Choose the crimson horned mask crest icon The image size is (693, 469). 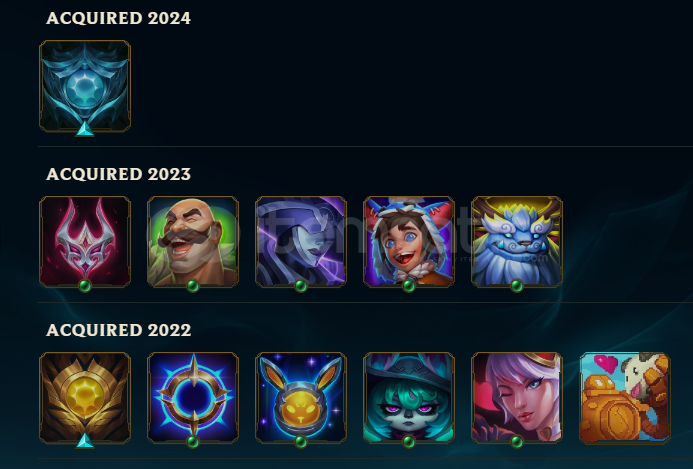[x=85, y=242]
